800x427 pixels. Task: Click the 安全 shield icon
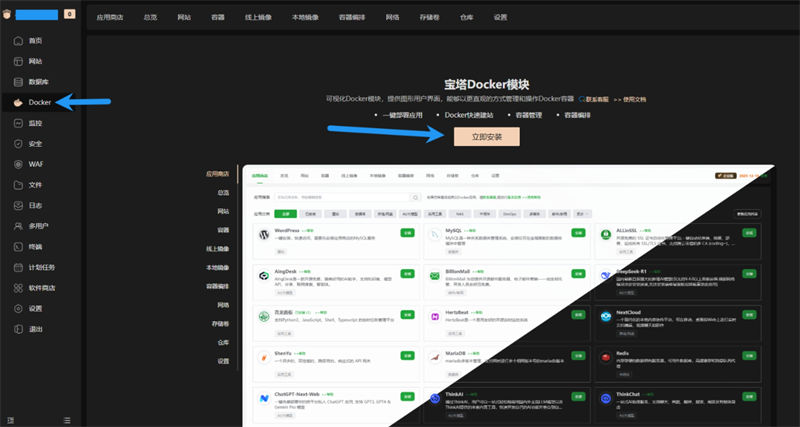pyautogui.click(x=17, y=143)
